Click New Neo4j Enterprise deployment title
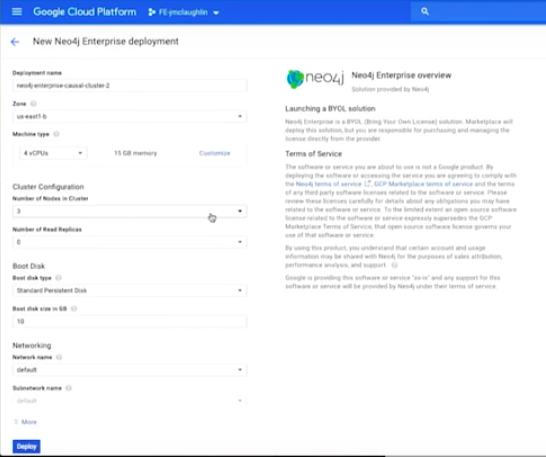This screenshot has width=546, height=457. point(106,41)
